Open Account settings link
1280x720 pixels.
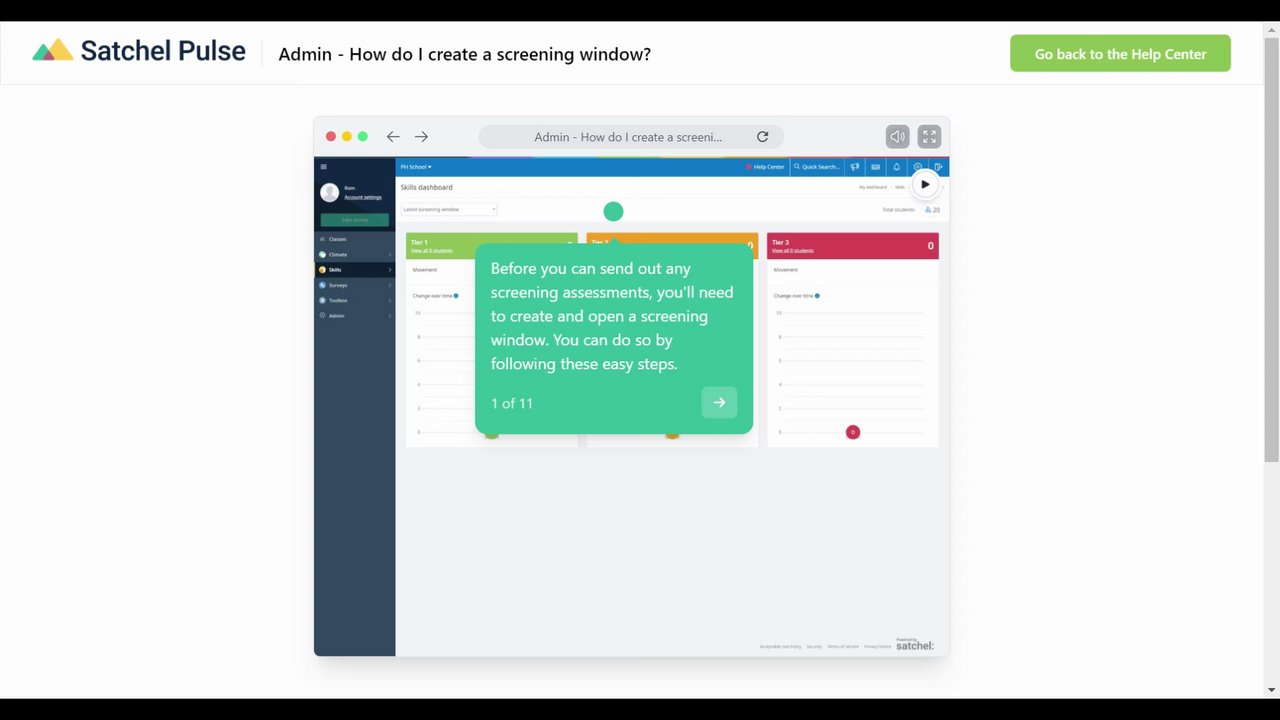(363, 197)
